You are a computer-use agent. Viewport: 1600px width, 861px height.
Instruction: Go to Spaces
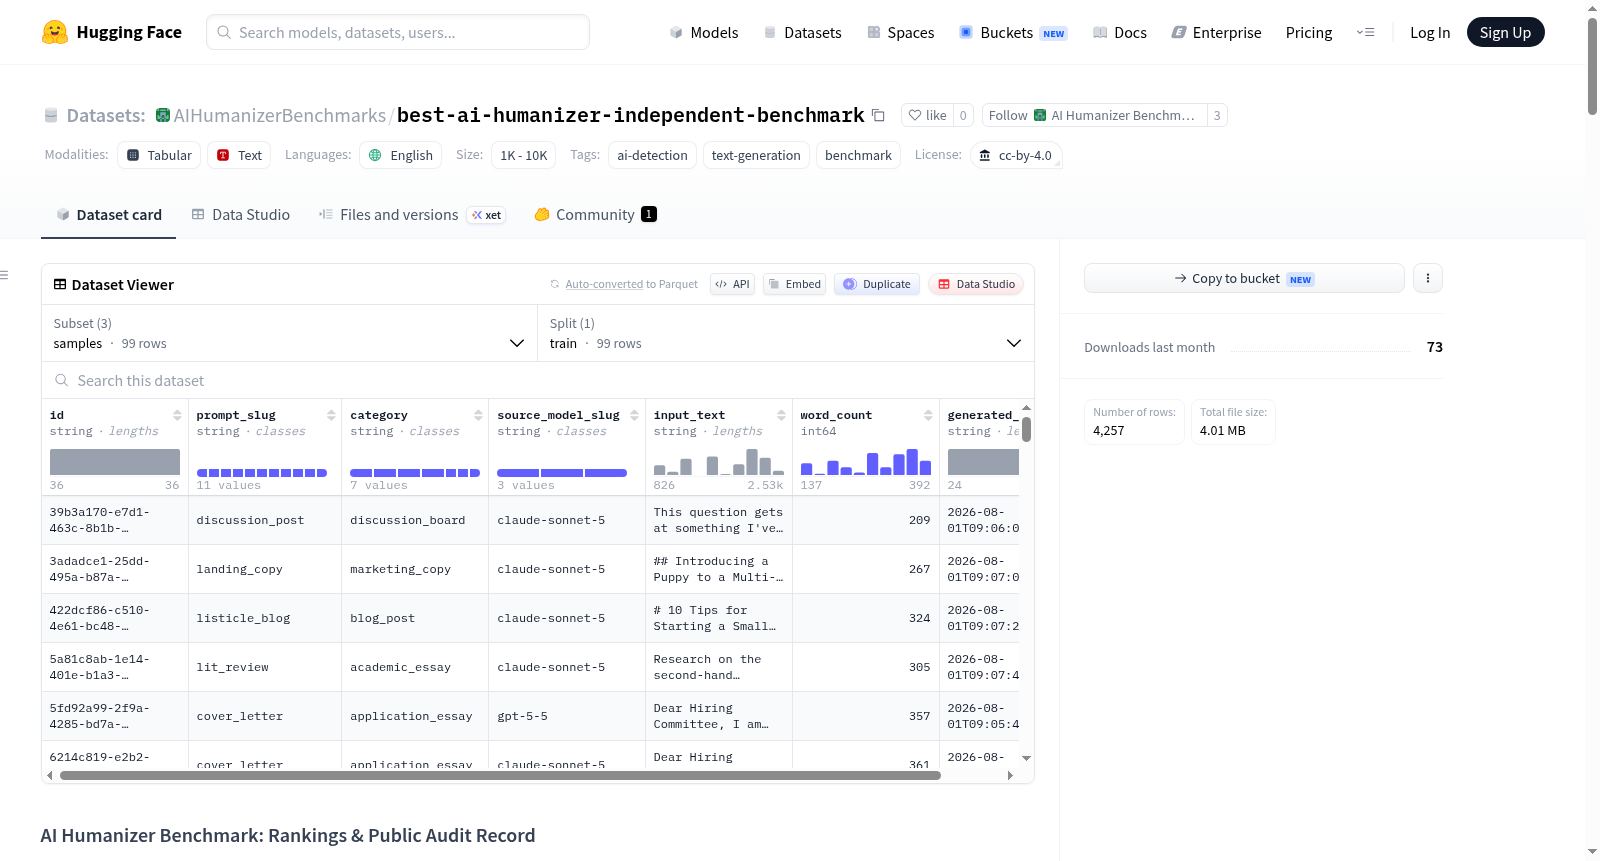click(901, 32)
